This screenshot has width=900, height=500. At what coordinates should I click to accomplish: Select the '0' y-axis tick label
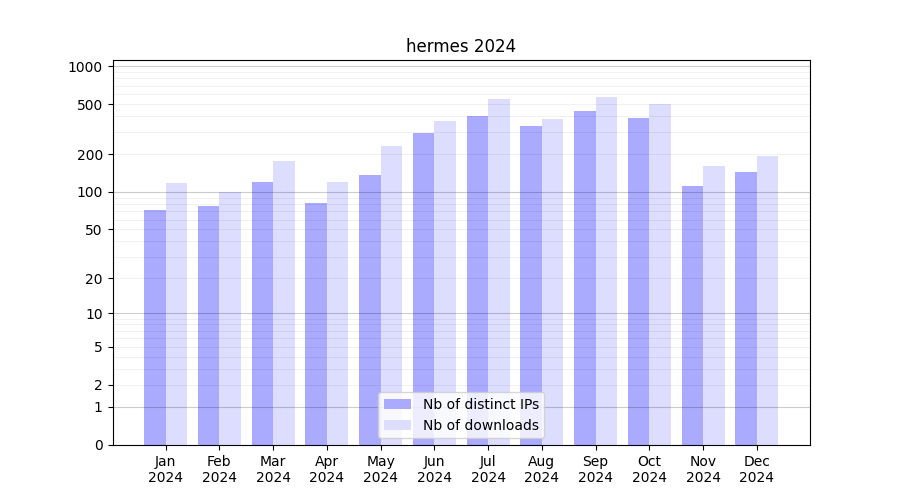[98, 445]
